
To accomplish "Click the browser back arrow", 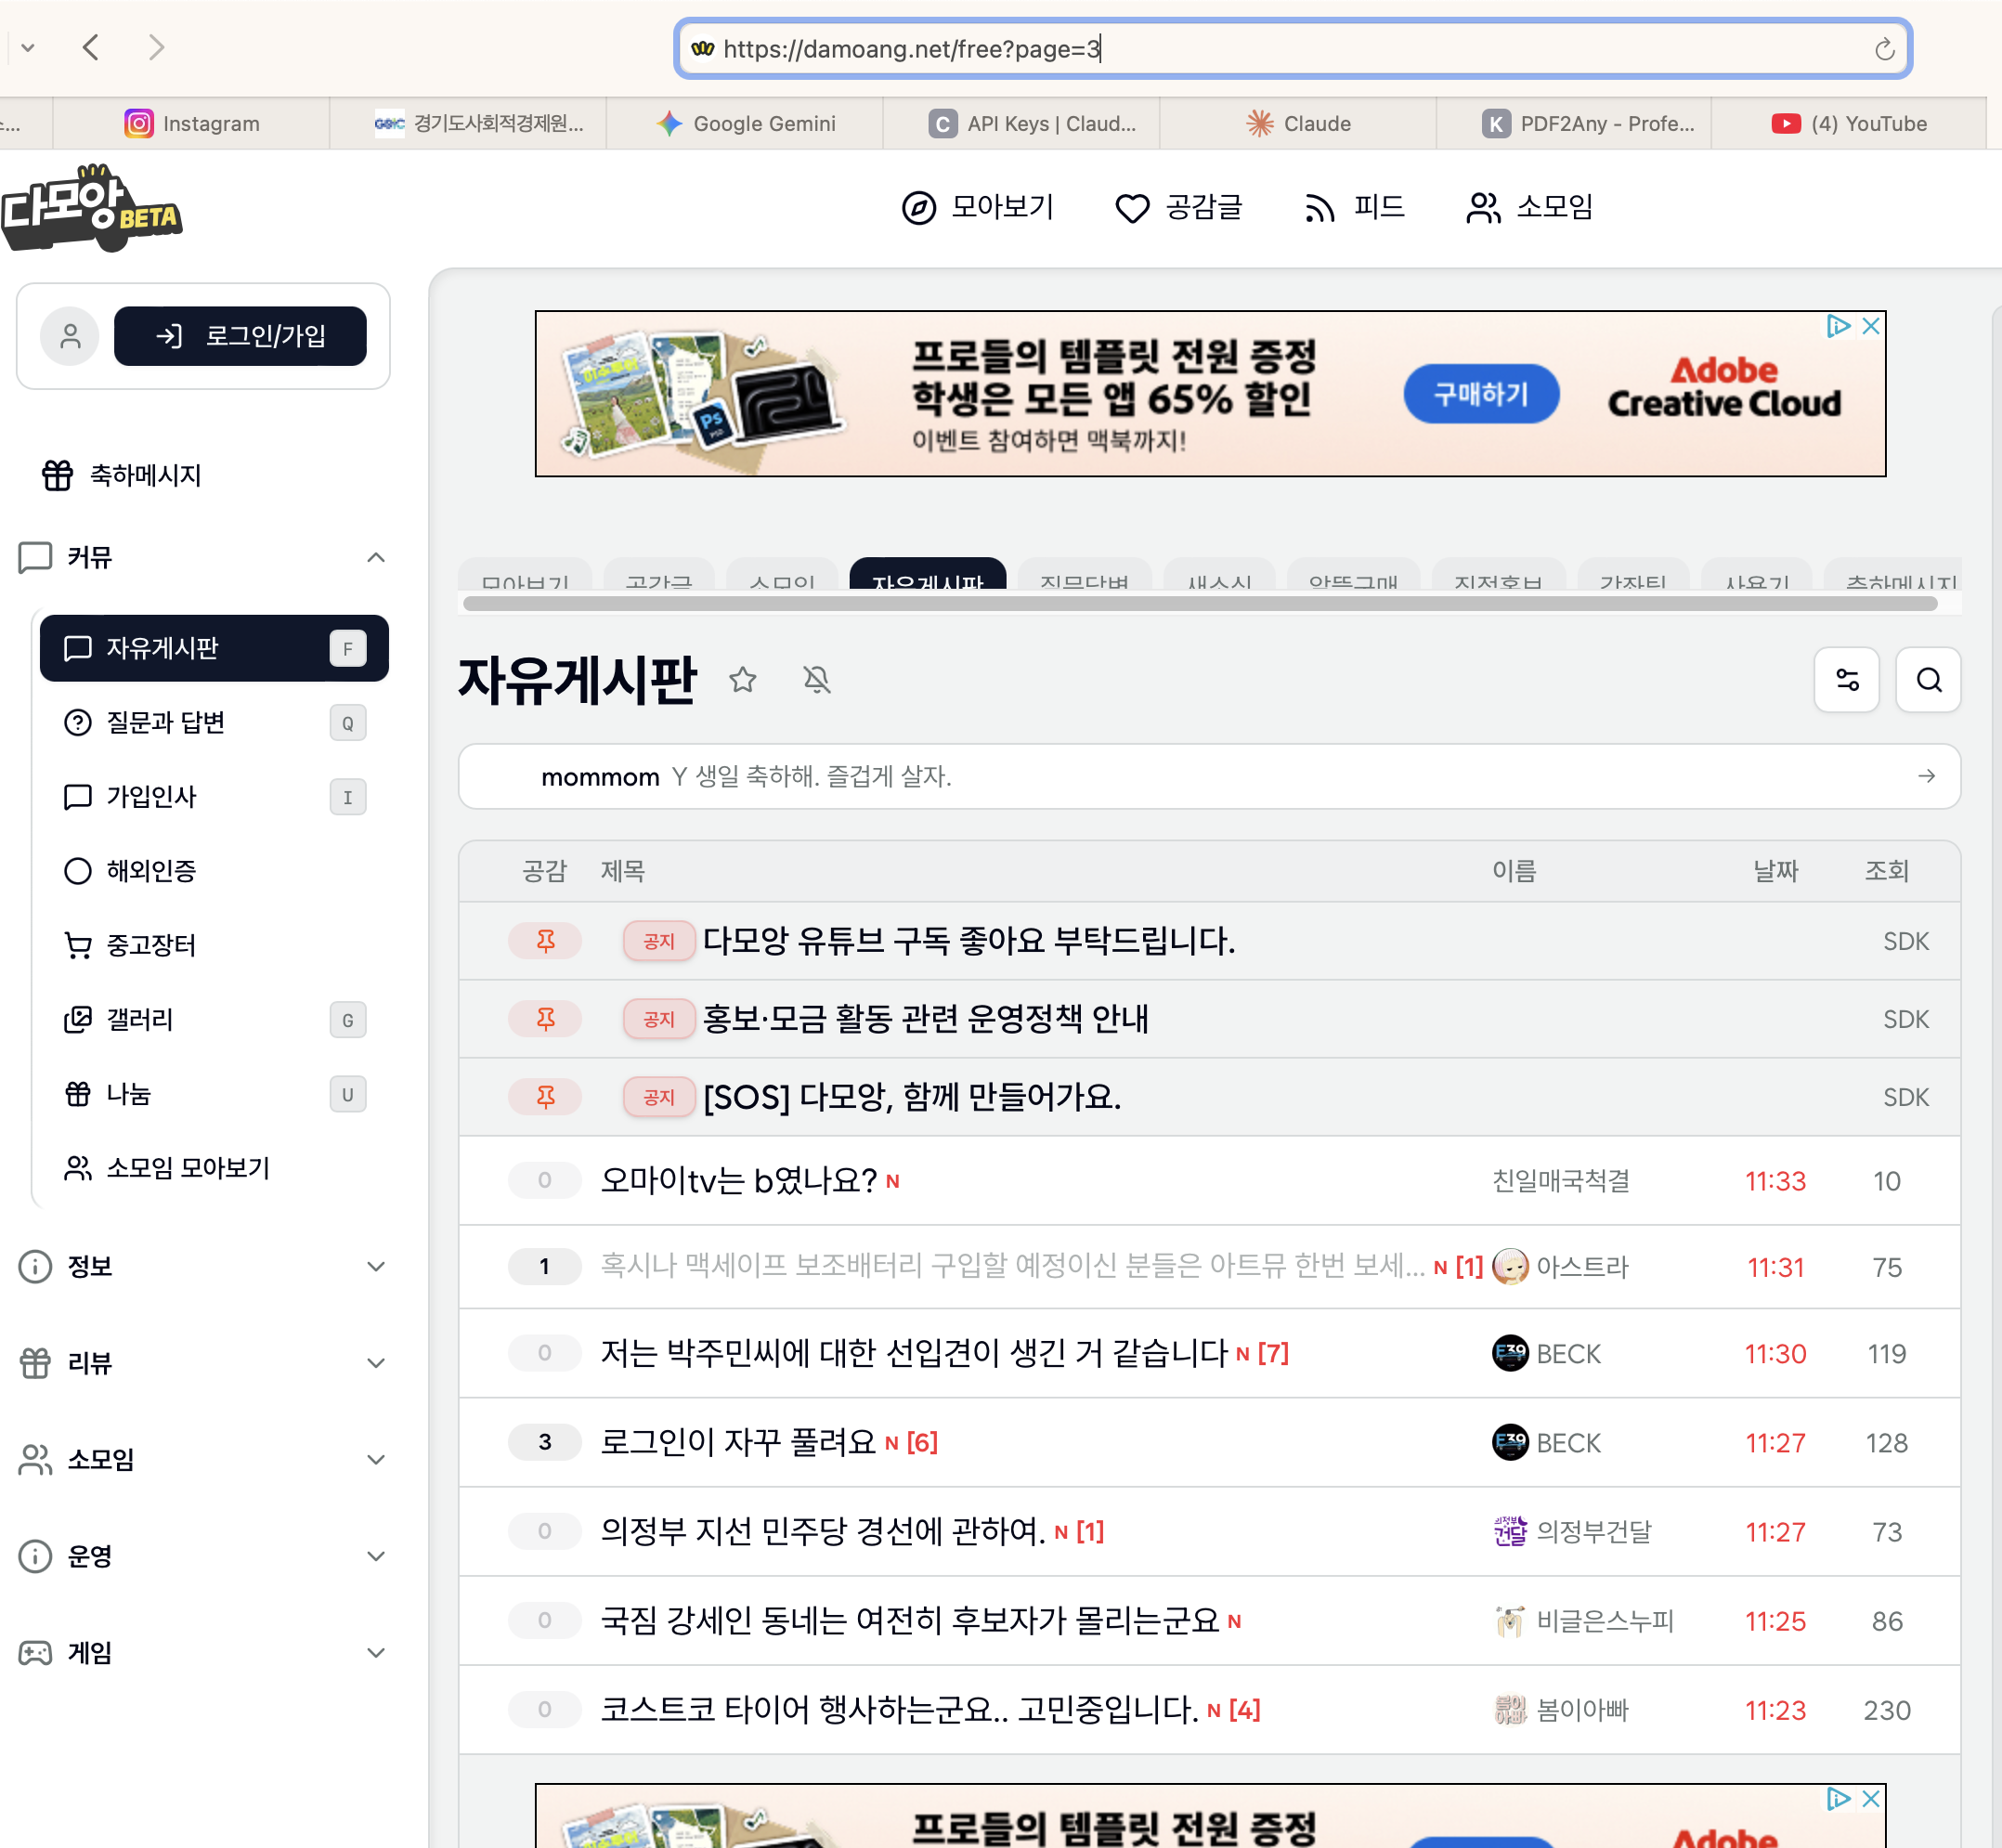I will tap(91, 47).
